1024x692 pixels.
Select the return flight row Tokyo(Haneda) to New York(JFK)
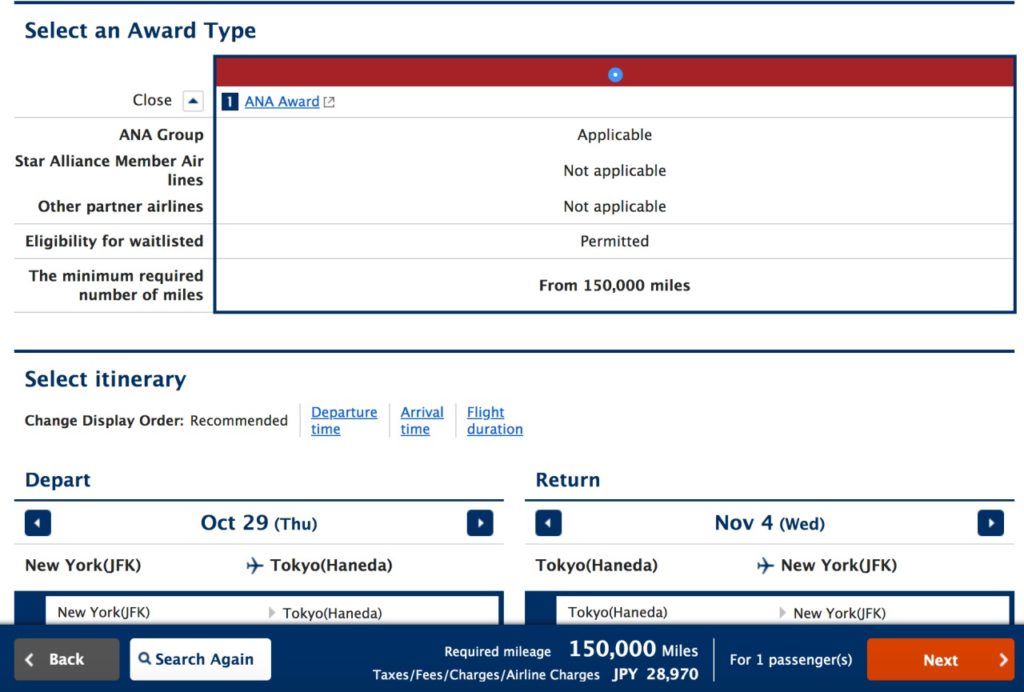769,610
